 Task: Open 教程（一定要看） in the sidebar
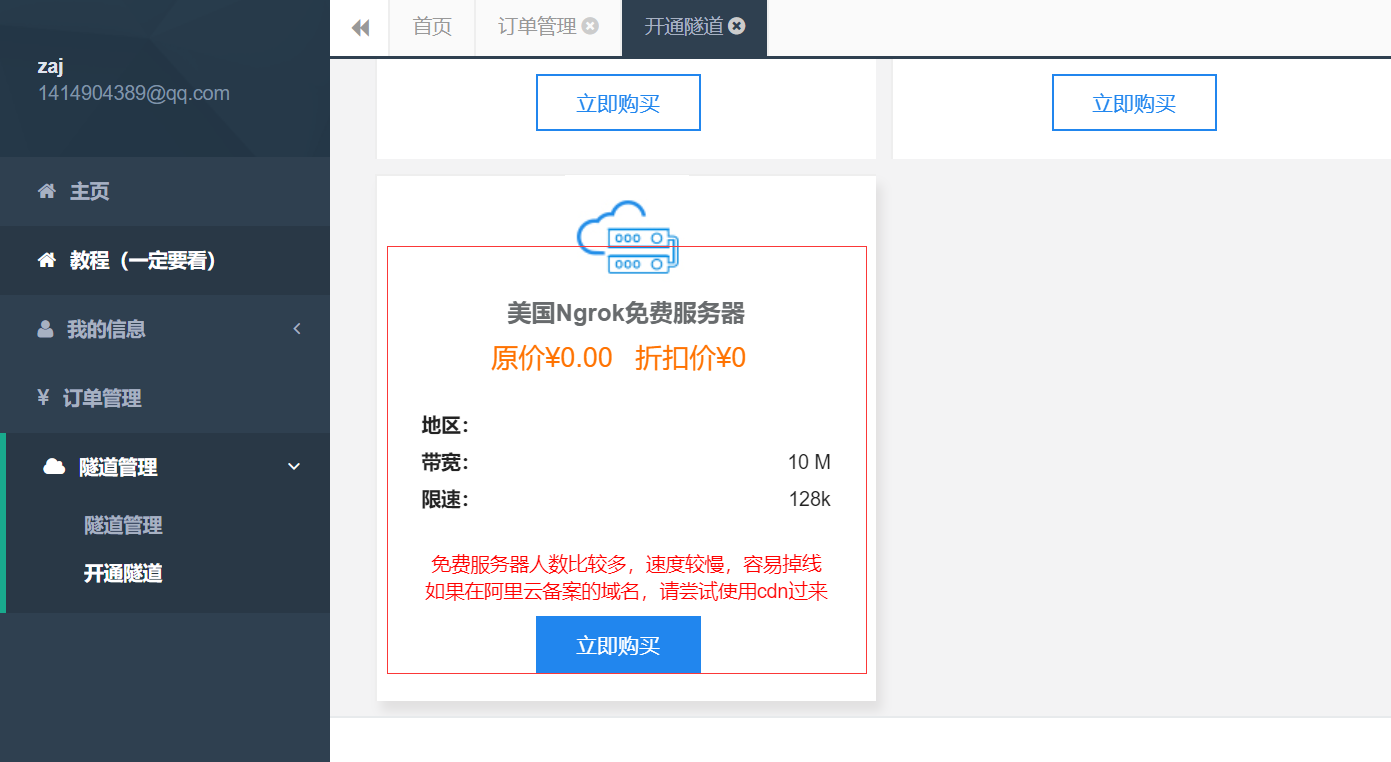pos(165,260)
